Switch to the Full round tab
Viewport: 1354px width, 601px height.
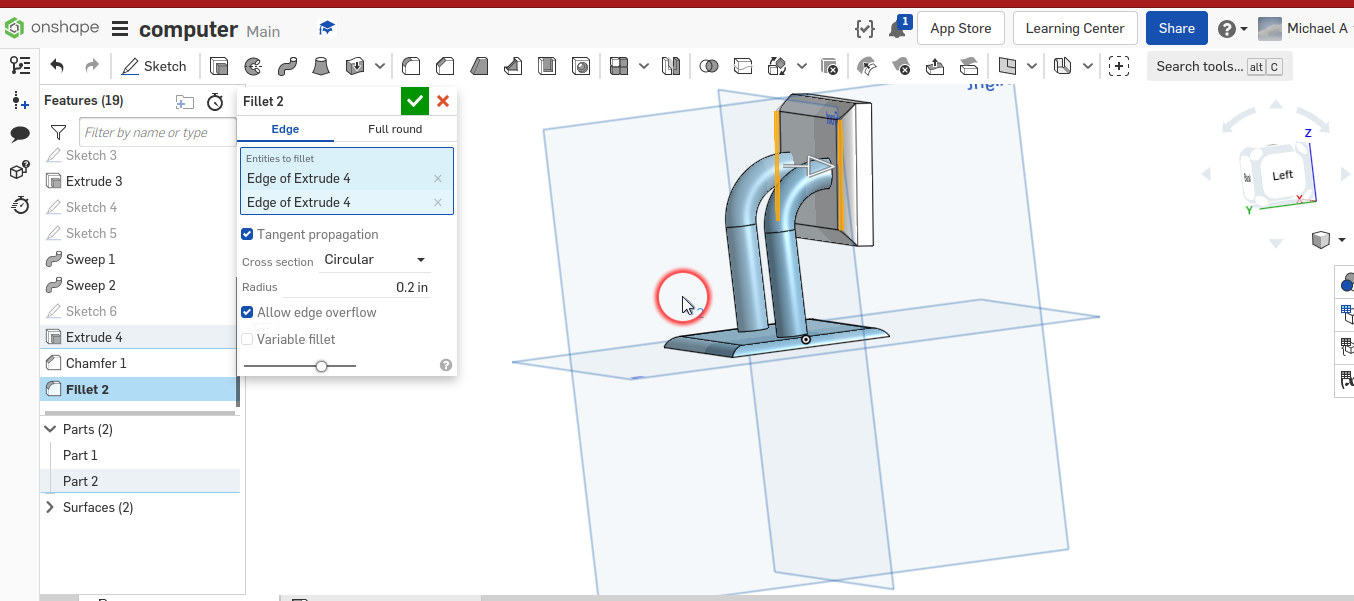(395, 129)
